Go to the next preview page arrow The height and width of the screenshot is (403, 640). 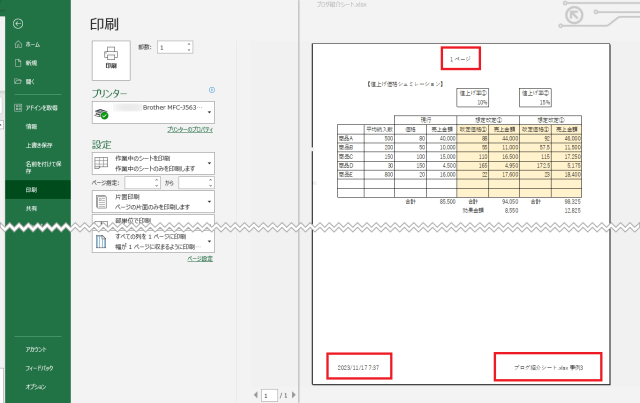[x=293, y=395]
